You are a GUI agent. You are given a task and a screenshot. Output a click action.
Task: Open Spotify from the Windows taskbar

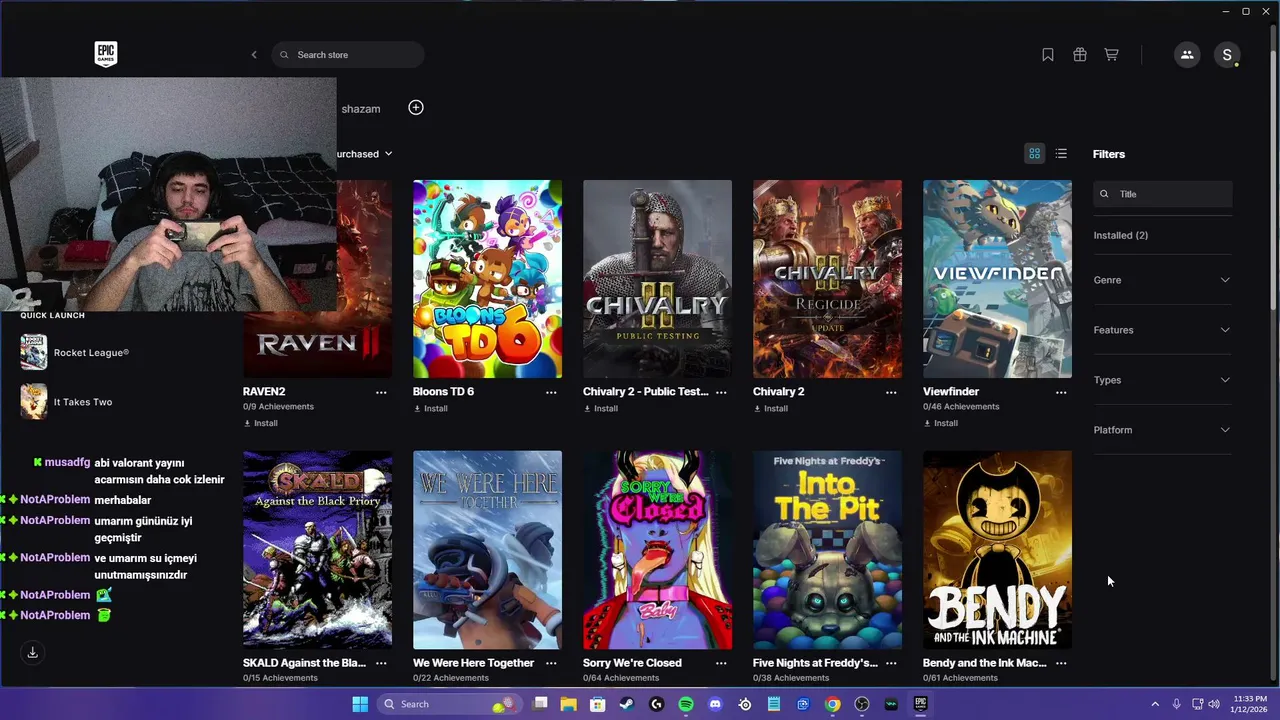(x=686, y=704)
